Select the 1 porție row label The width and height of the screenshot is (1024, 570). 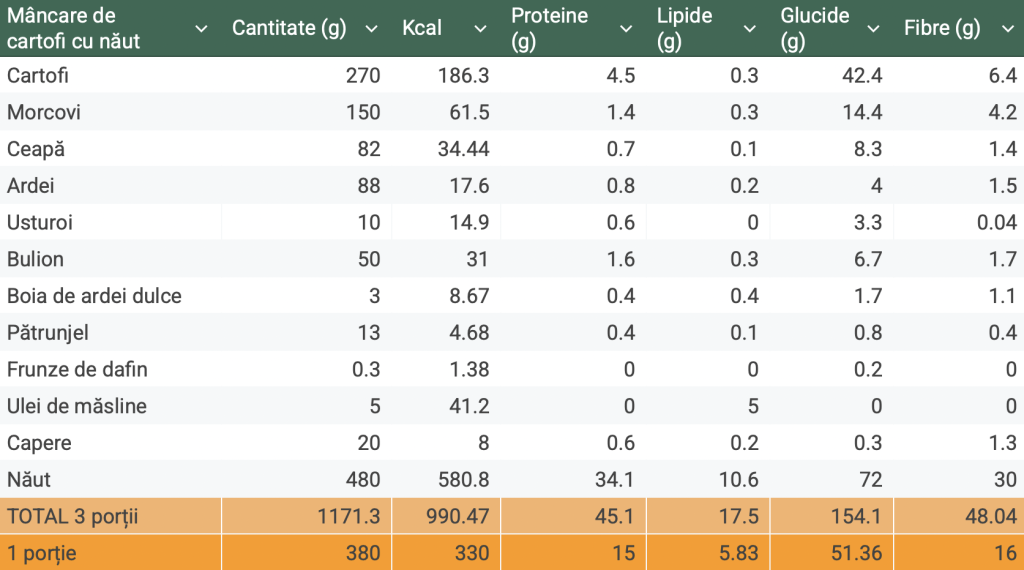42,552
